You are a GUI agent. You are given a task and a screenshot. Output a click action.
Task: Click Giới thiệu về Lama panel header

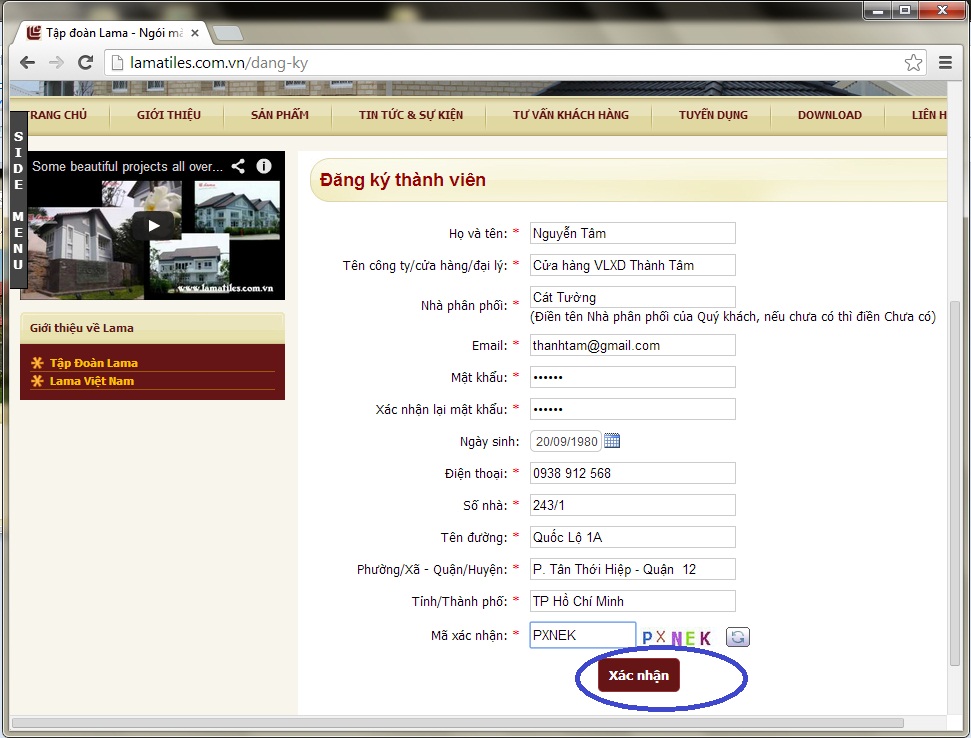tap(152, 328)
